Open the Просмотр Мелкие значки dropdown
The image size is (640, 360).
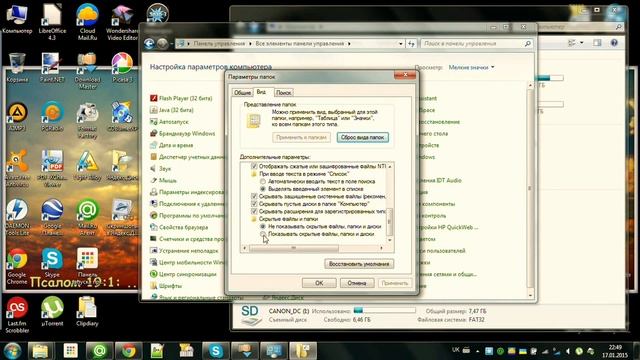click(x=471, y=67)
